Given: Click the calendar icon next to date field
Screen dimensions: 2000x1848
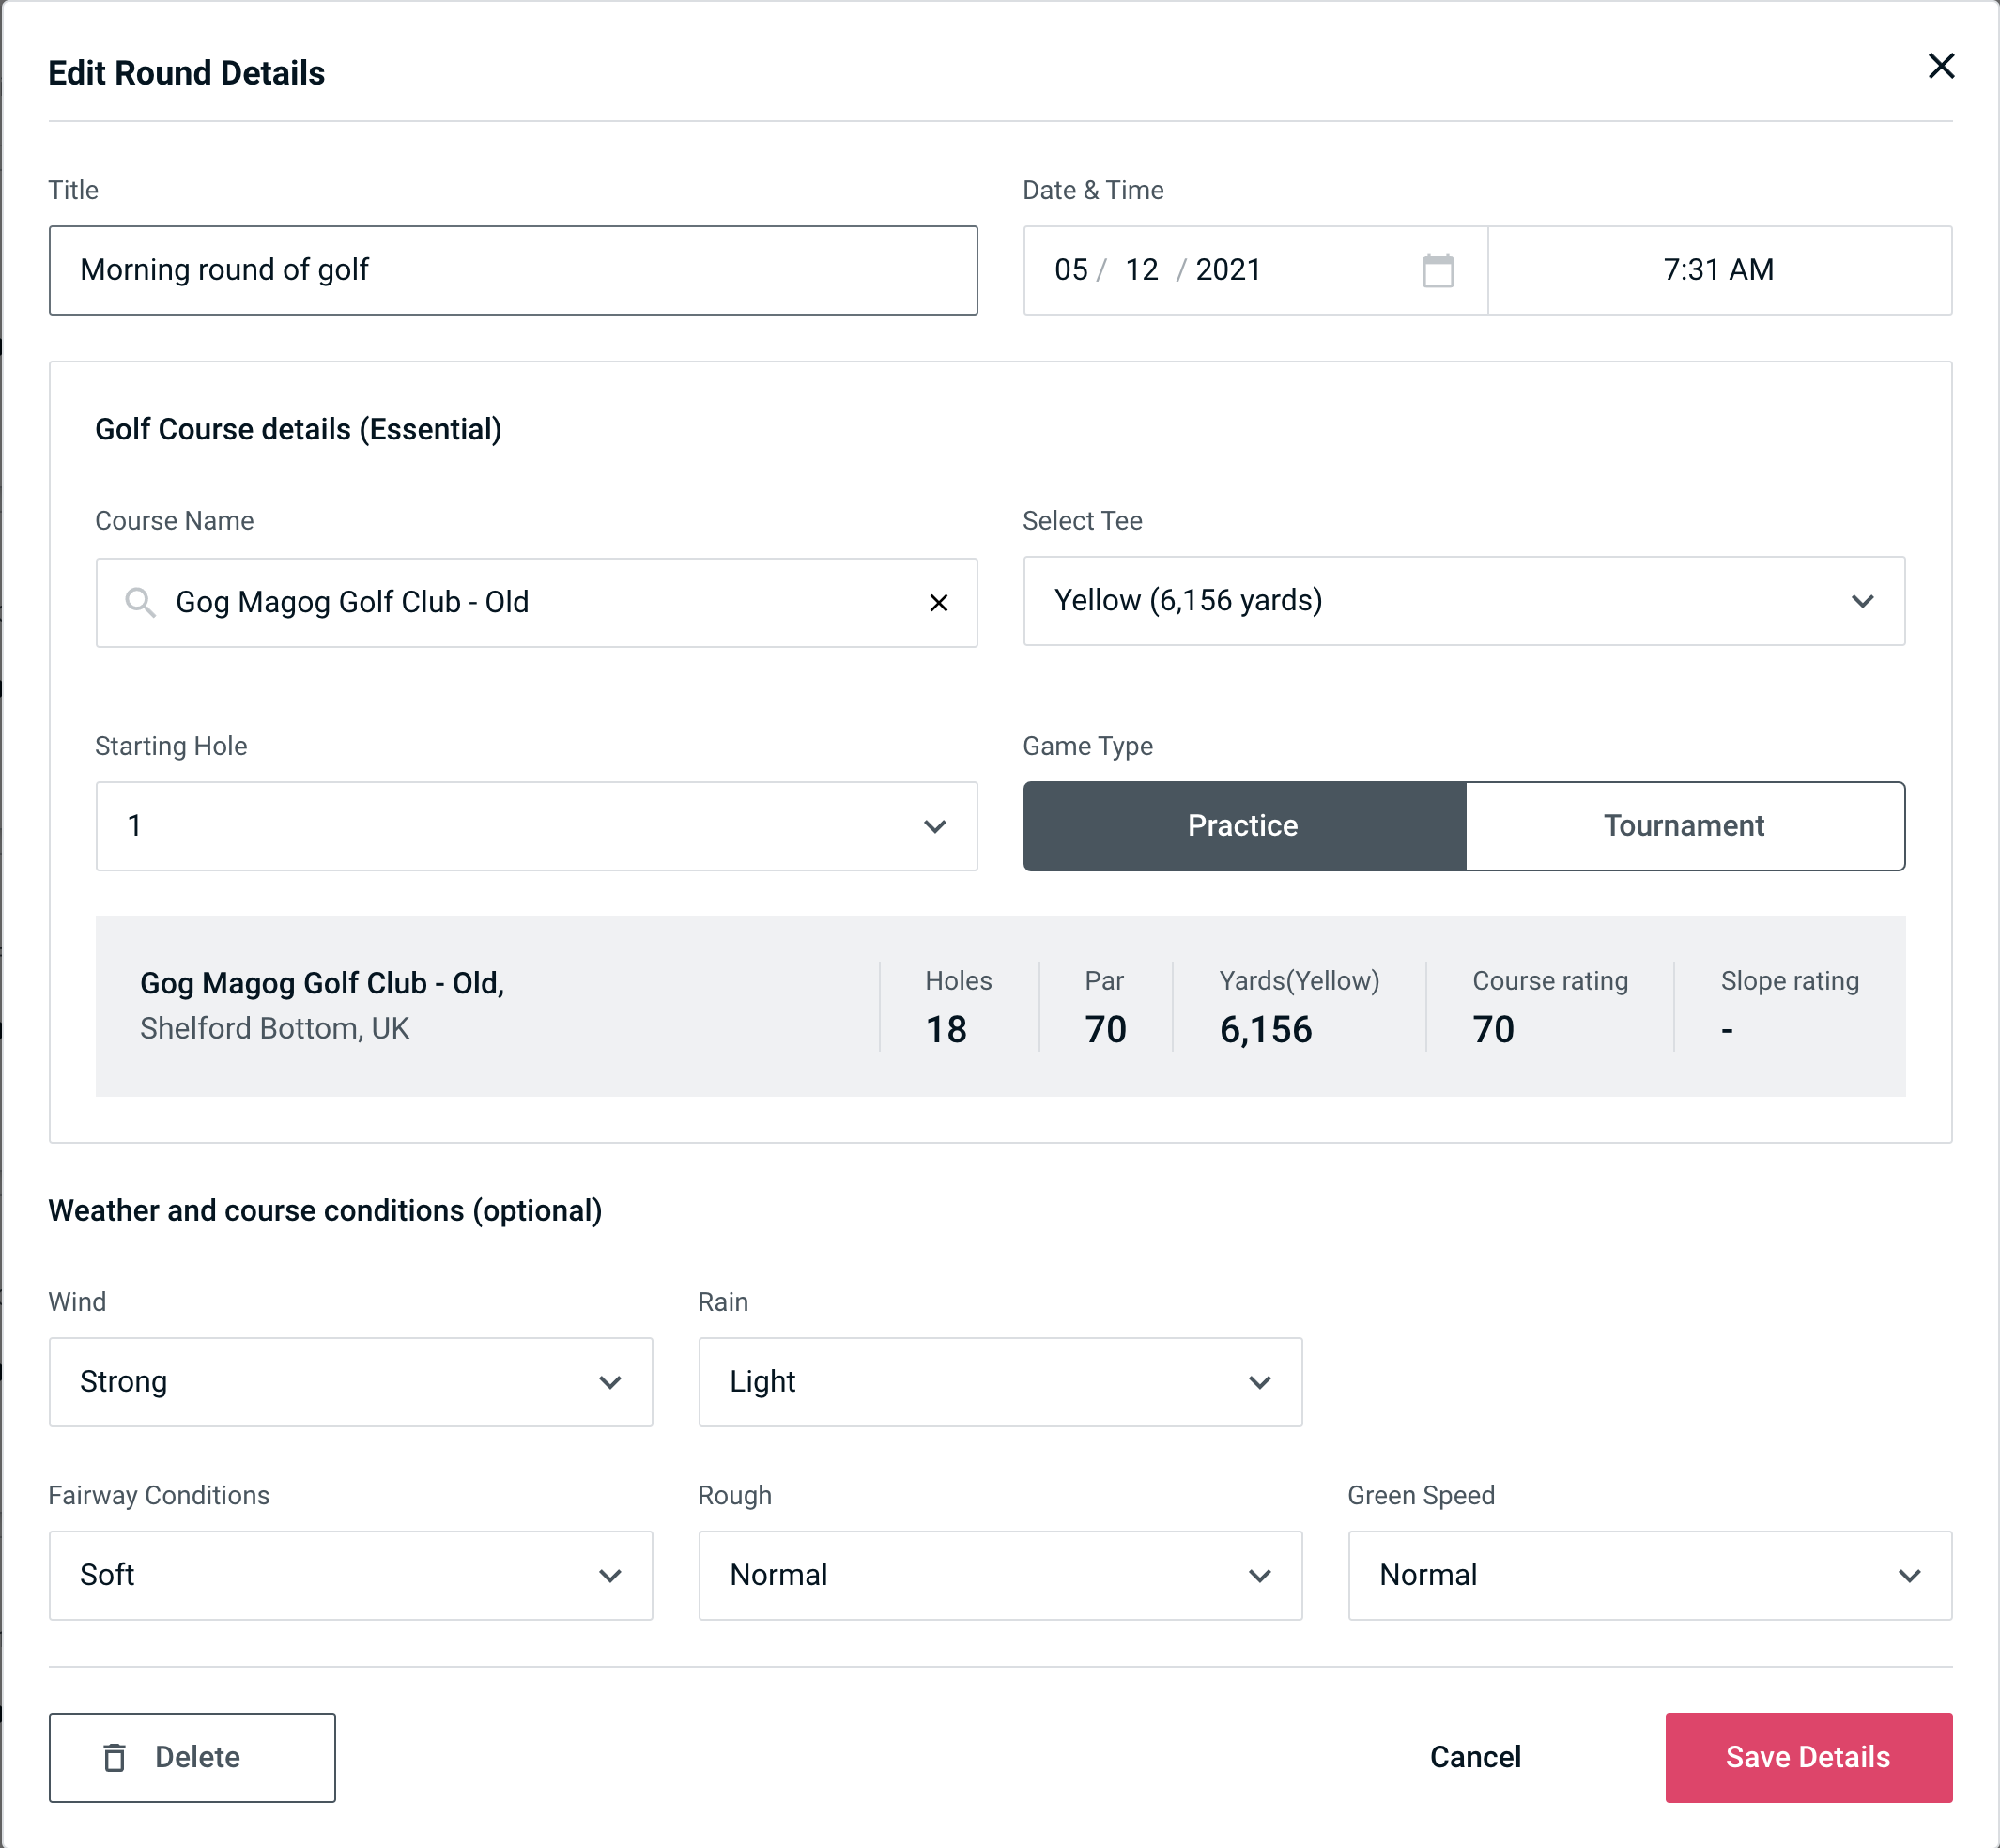Looking at the screenshot, I should [x=1439, y=270].
